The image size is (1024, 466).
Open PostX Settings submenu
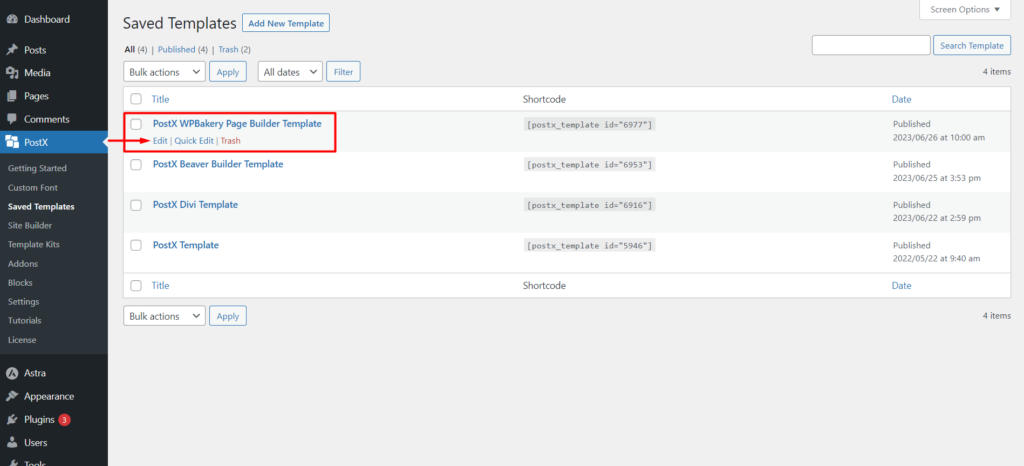click(x=24, y=302)
